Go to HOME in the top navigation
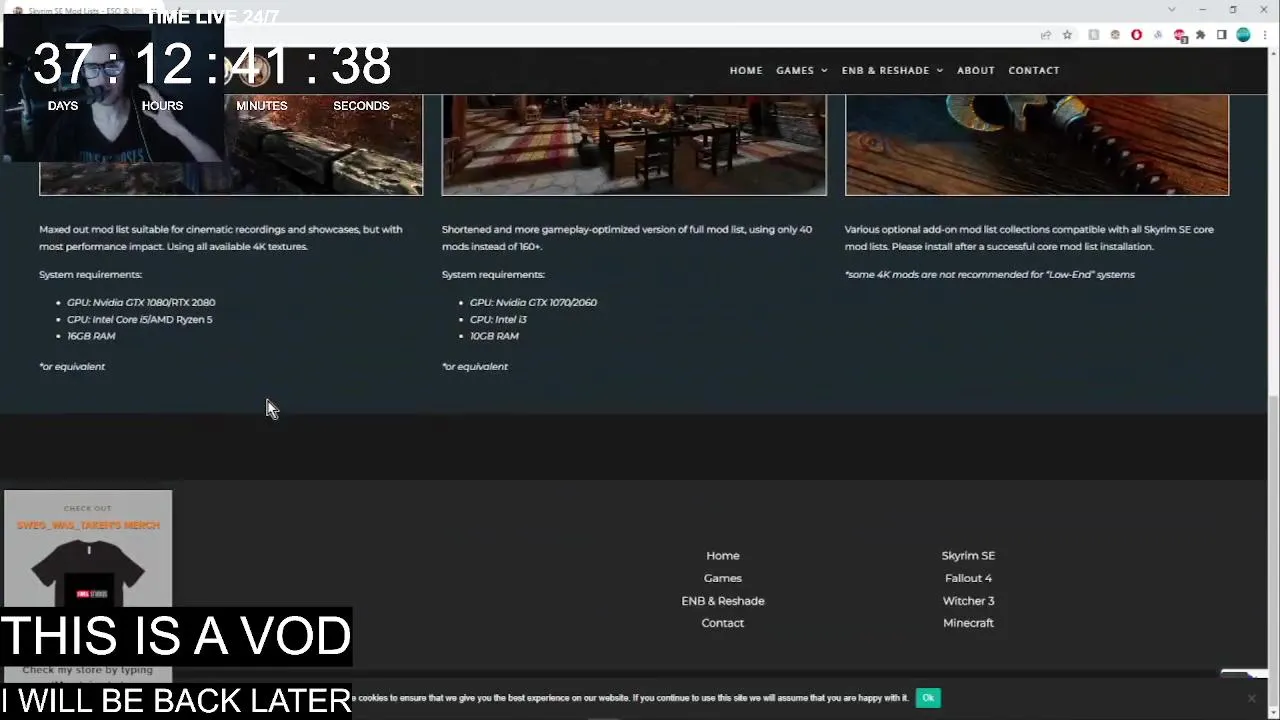1280x720 pixels. point(746,70)
